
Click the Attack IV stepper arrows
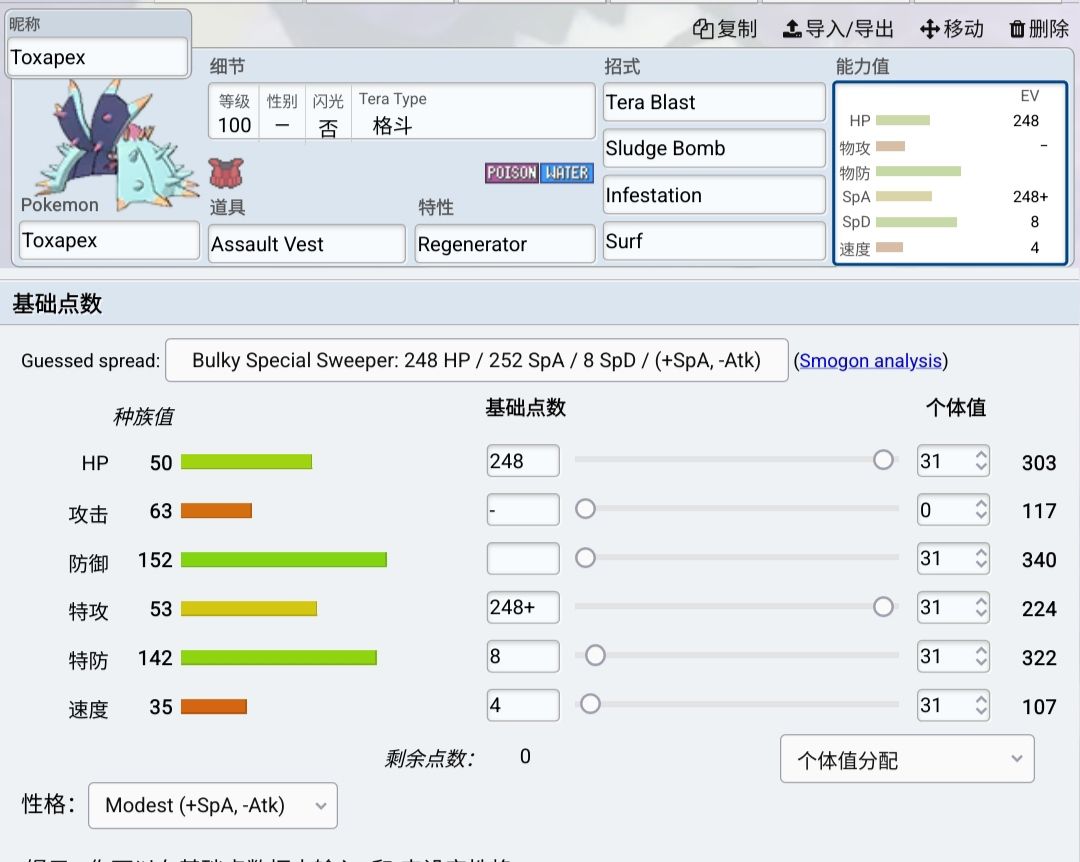[981, 510]
